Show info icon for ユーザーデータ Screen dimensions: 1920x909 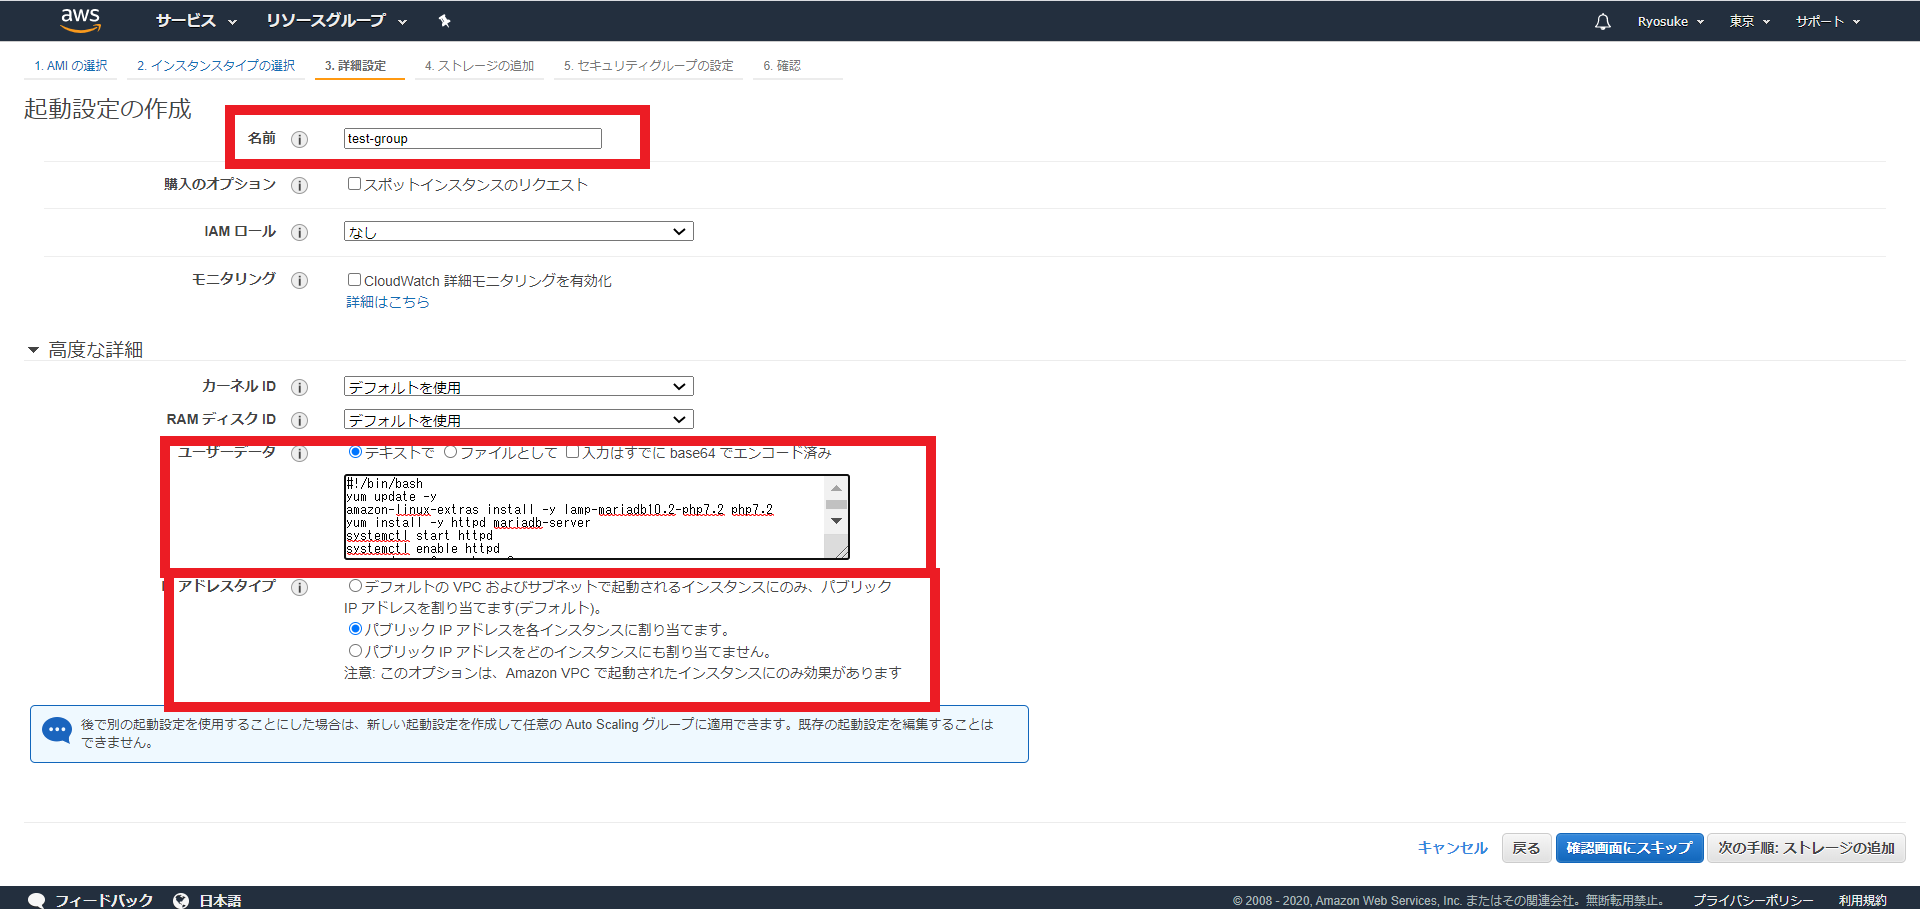click(299, 453)
